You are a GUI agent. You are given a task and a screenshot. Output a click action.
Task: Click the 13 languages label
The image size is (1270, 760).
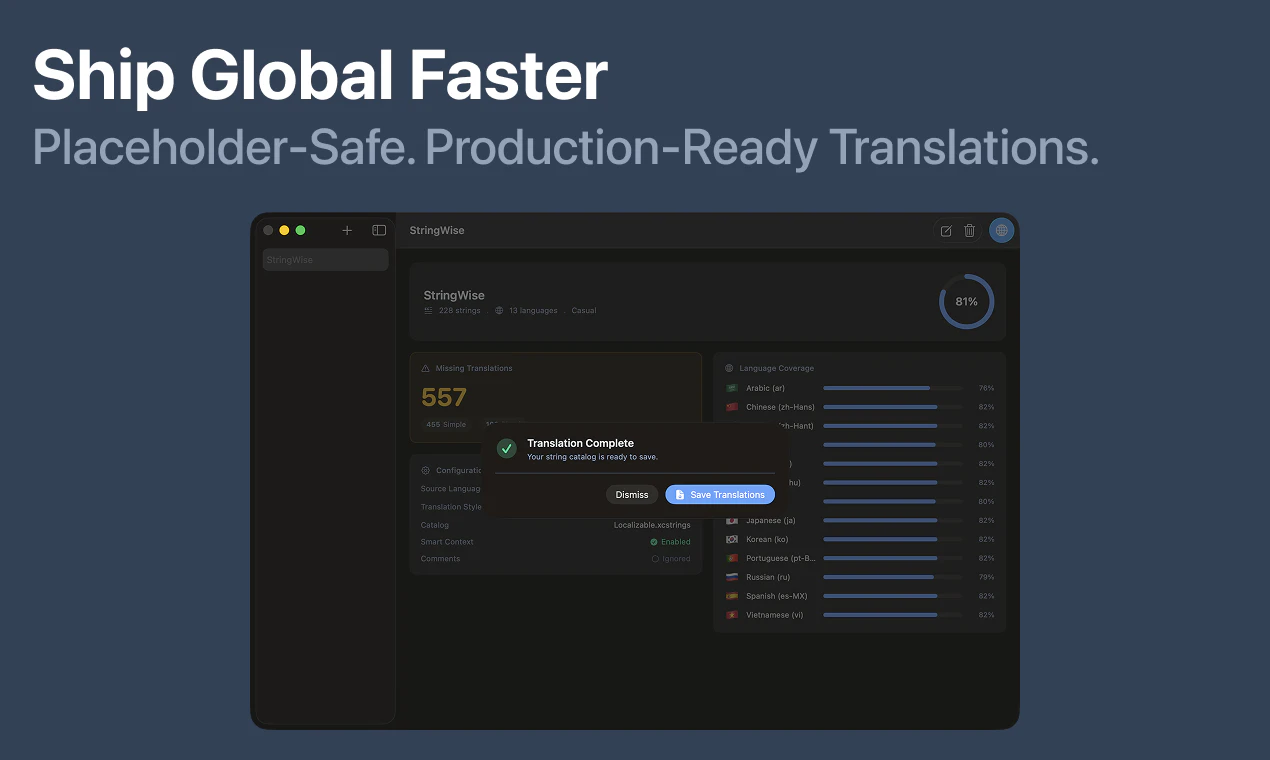[x=533, y=311]
